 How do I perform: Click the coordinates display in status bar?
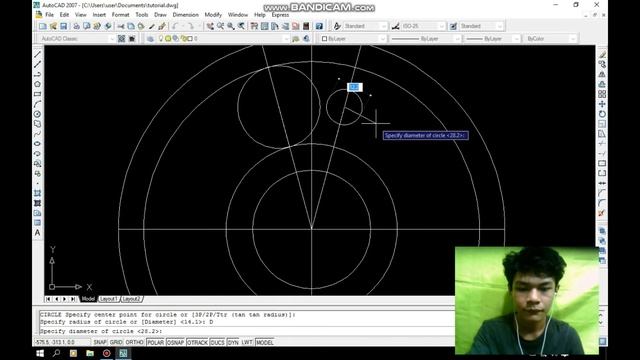pos(62,342)
